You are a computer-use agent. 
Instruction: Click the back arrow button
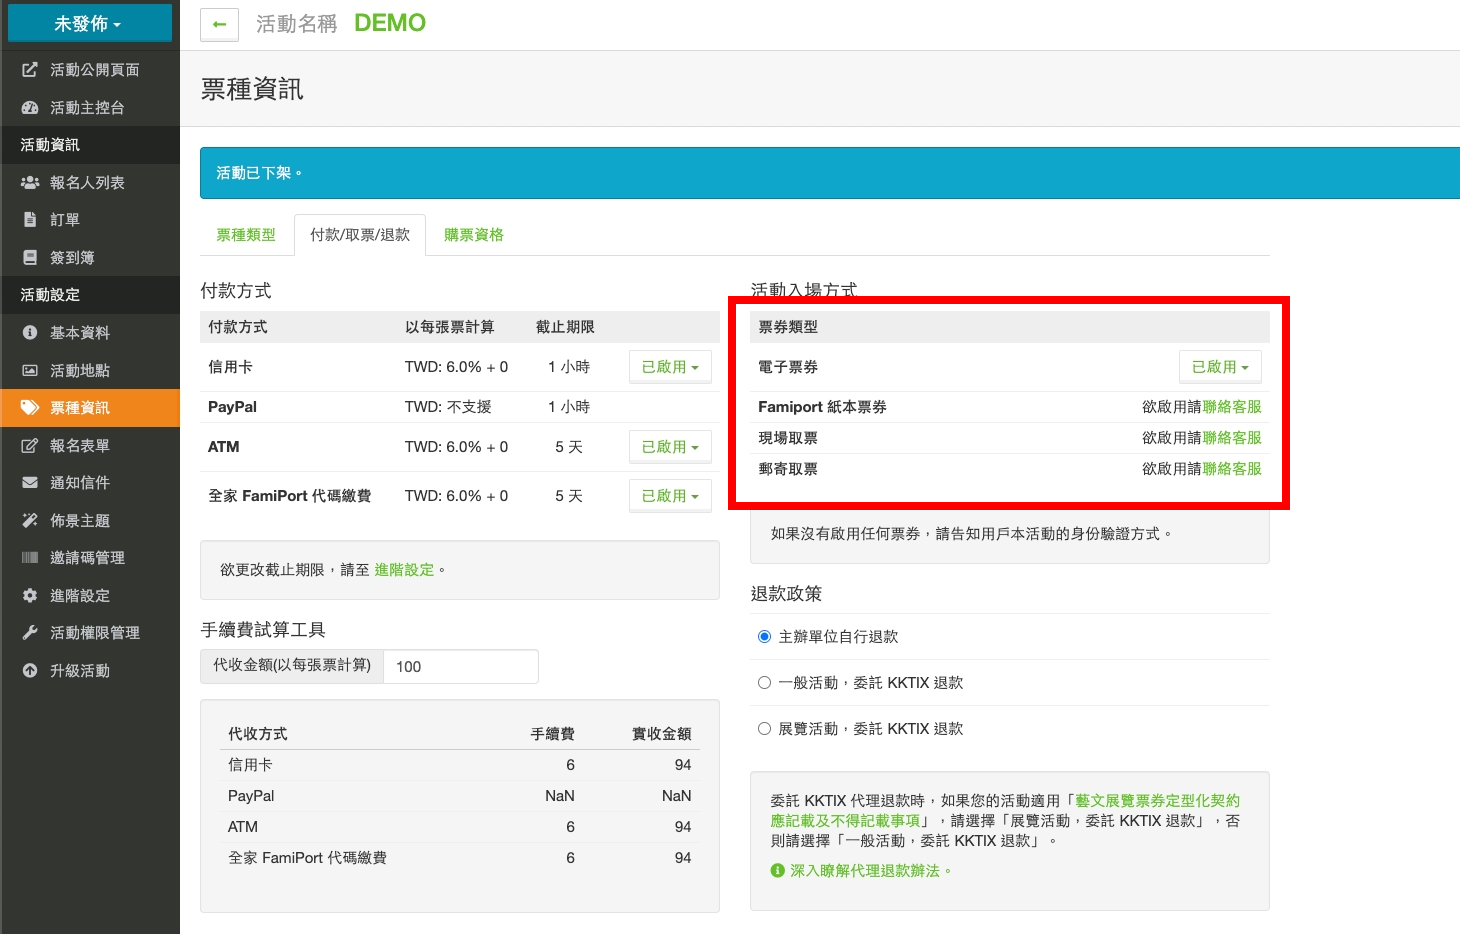click(219, 25)
